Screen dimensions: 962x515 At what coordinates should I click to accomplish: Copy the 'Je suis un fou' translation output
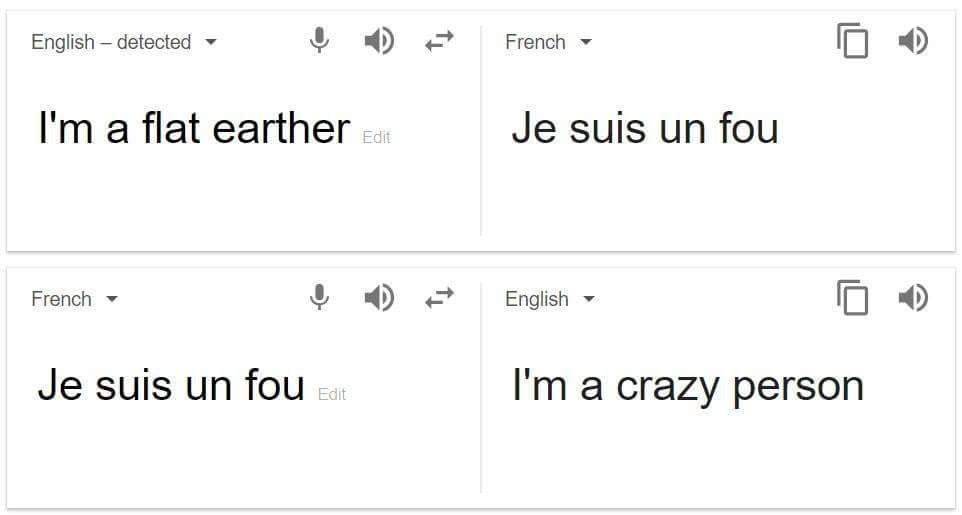(x=852, y=41)
